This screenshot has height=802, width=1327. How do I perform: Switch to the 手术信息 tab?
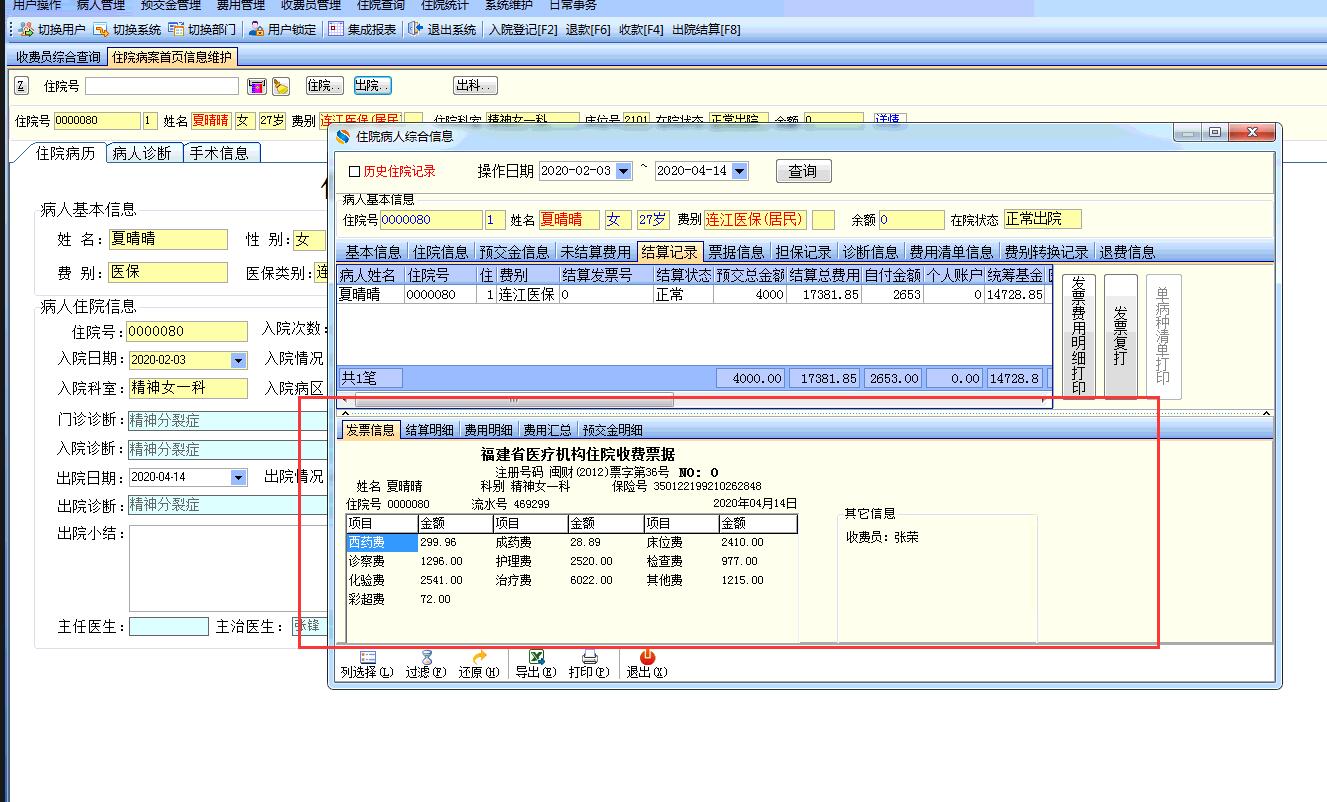point(220,153)
